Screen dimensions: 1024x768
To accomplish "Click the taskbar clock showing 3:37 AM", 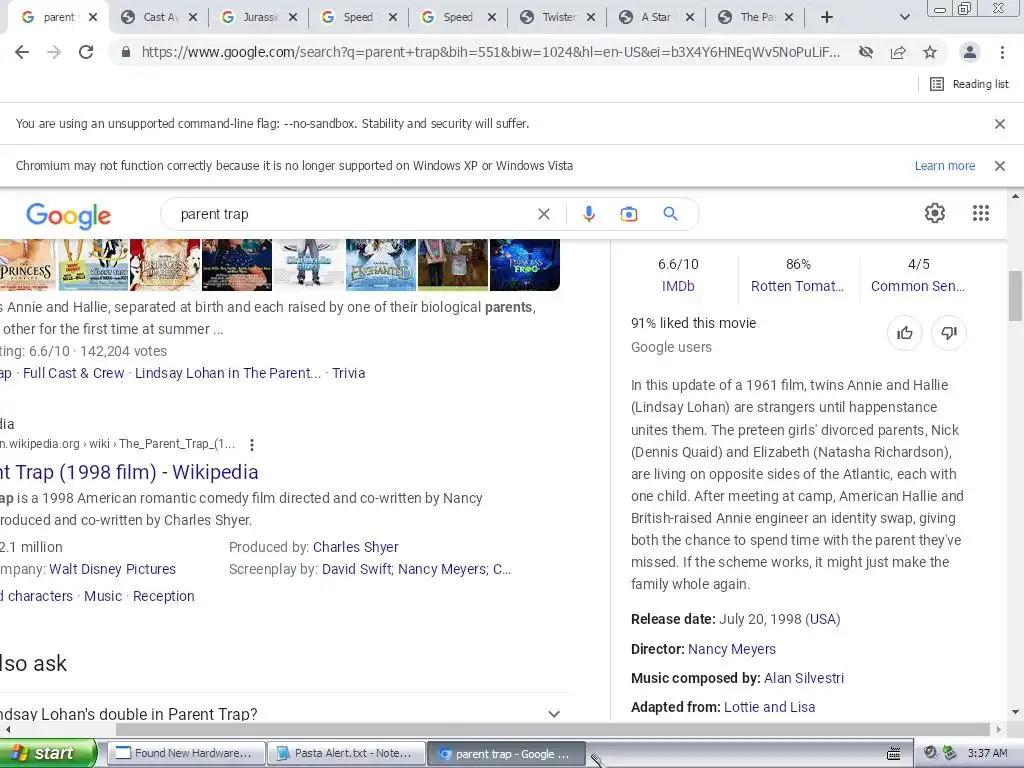I will (x=987, y=753).
